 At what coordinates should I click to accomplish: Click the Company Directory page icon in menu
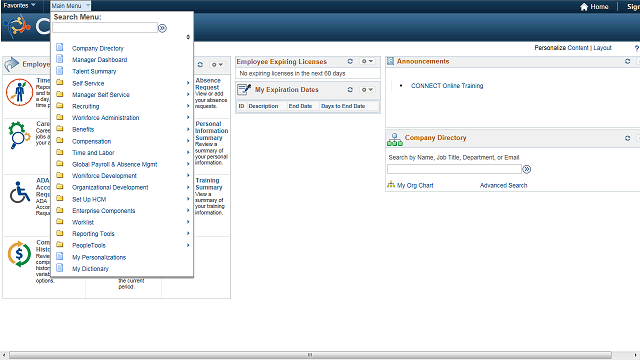coord(60,47)
